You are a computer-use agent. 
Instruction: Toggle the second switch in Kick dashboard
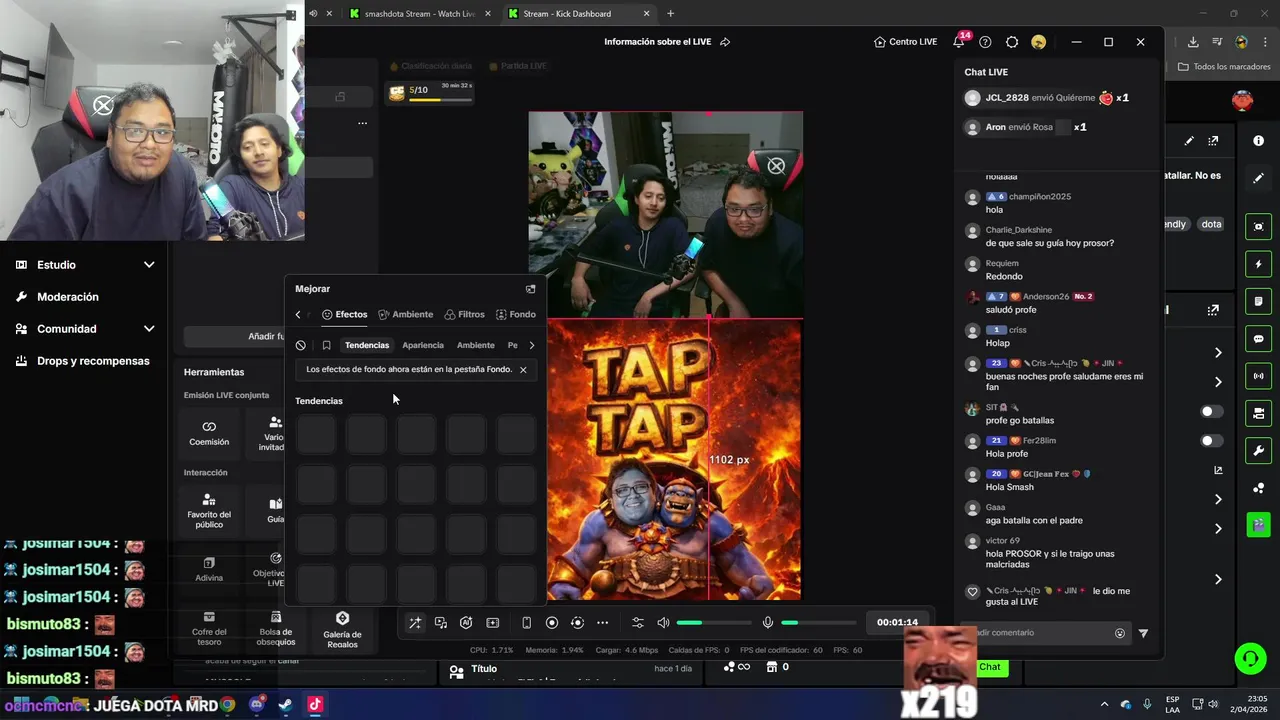(x=1211, y=441)
